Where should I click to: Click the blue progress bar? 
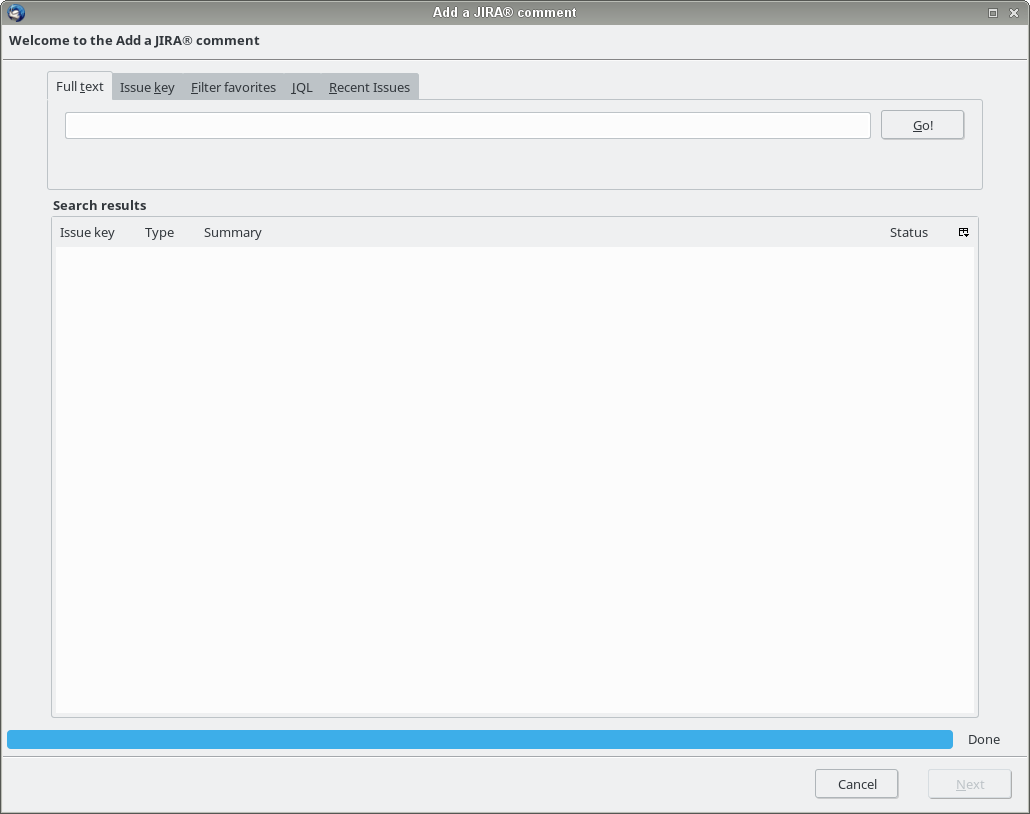480,740
